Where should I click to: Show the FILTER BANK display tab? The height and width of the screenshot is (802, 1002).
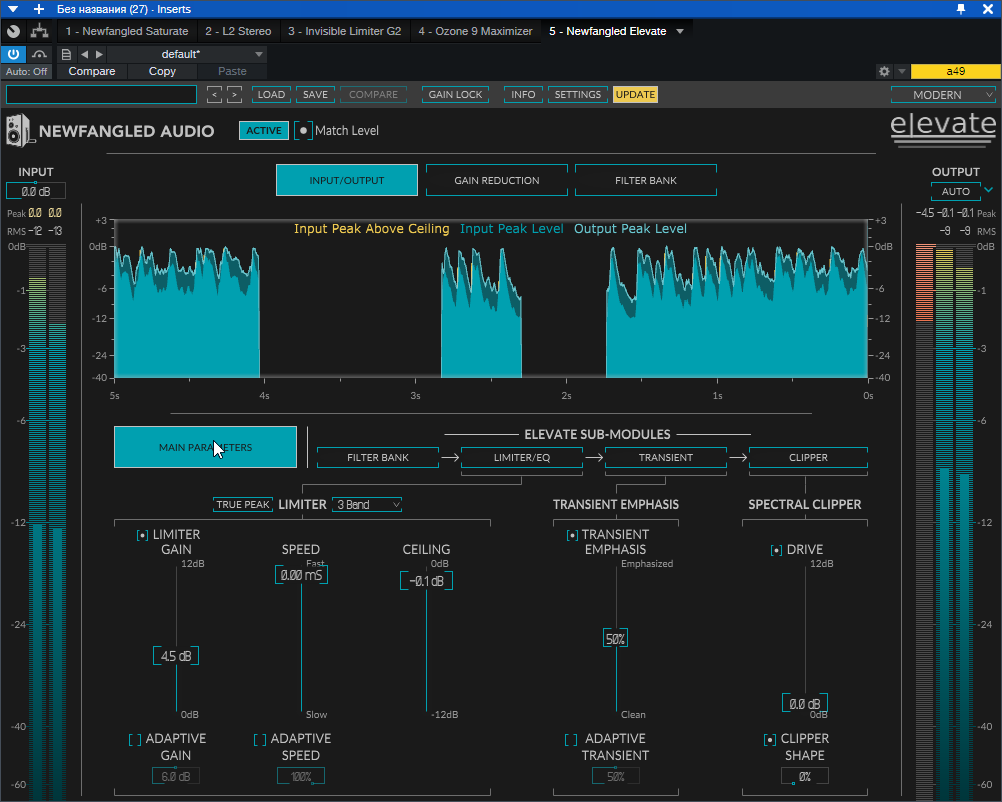pos(645,180)
